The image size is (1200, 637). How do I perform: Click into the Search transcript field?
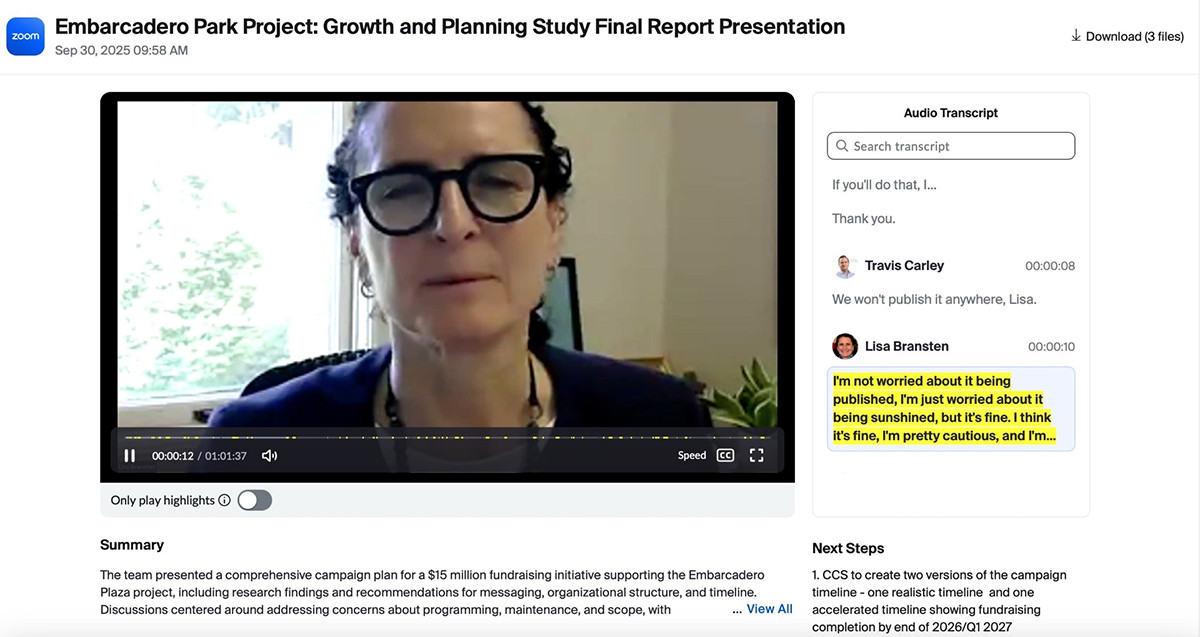(960, 146)
